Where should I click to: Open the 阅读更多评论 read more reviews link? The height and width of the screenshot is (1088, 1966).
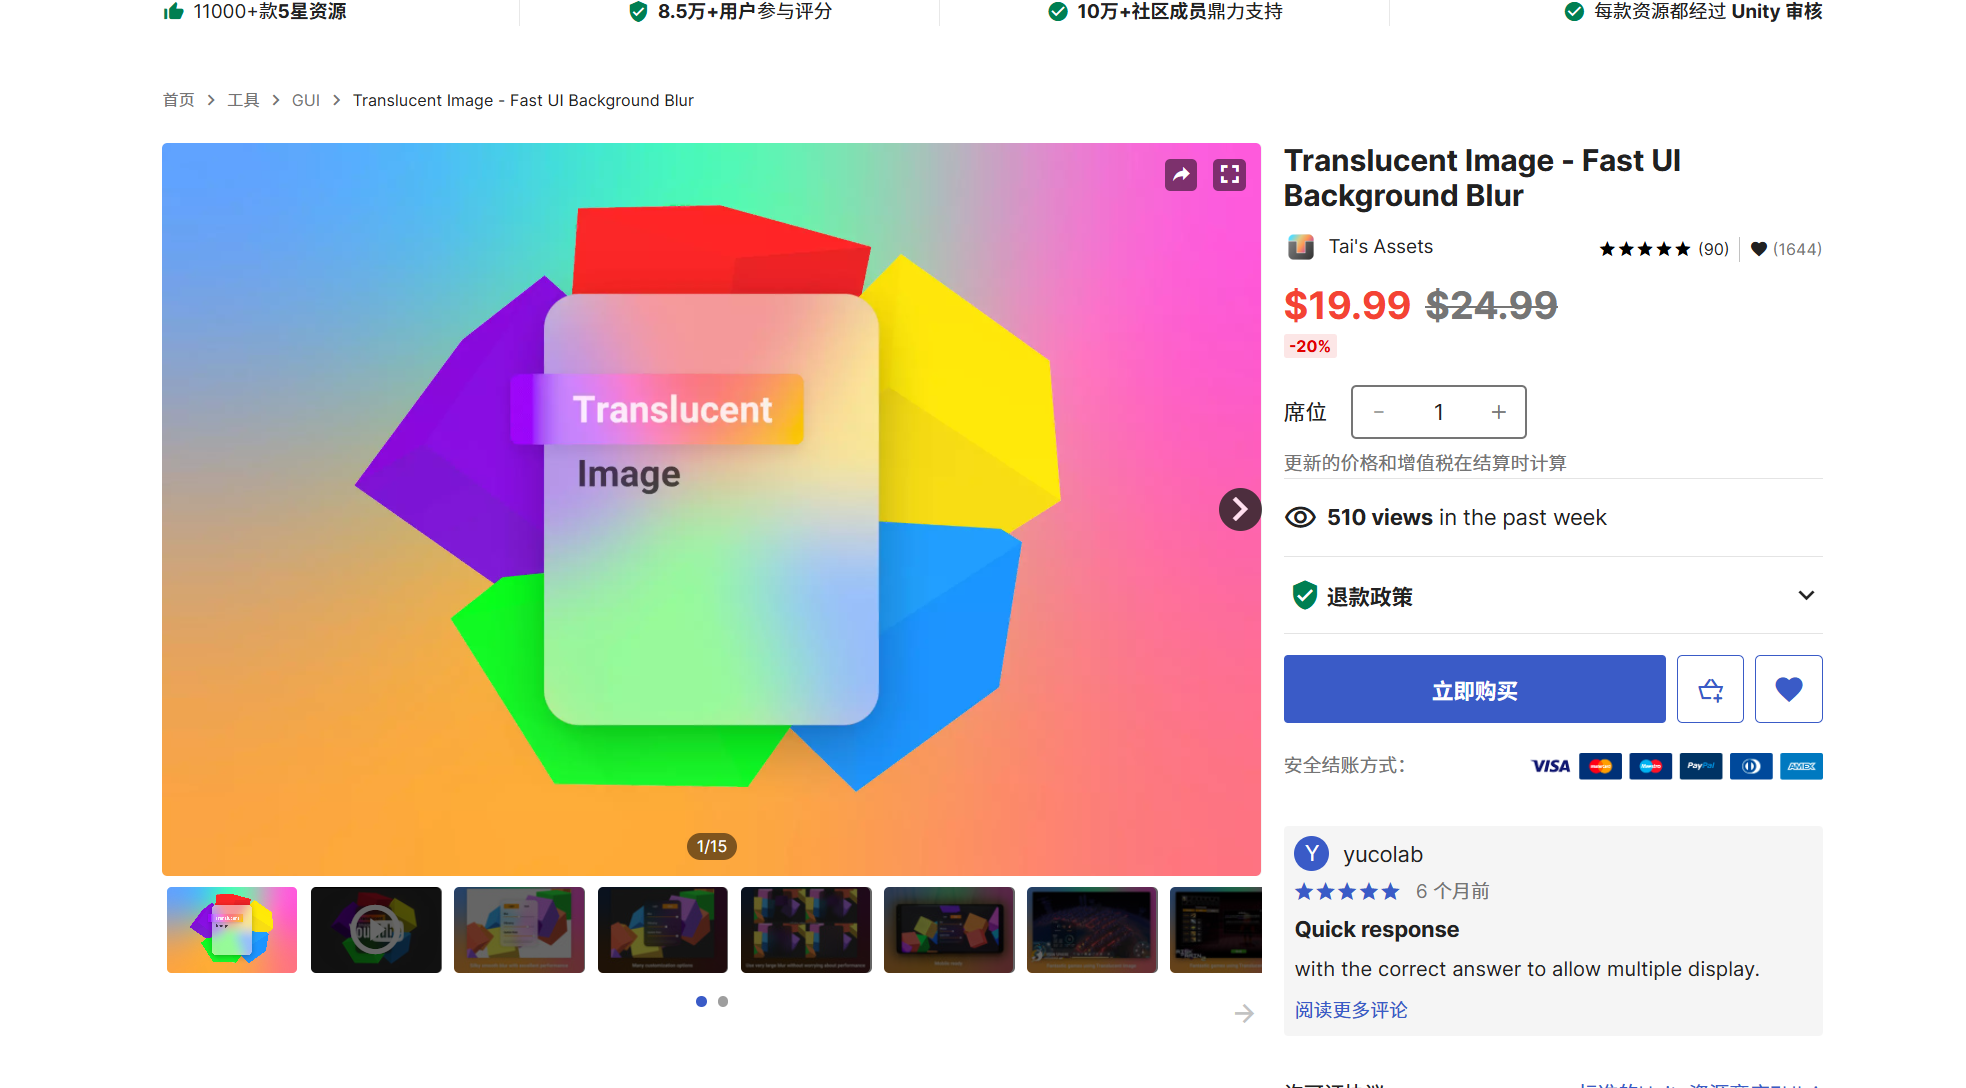[x=1351, y=1010]
